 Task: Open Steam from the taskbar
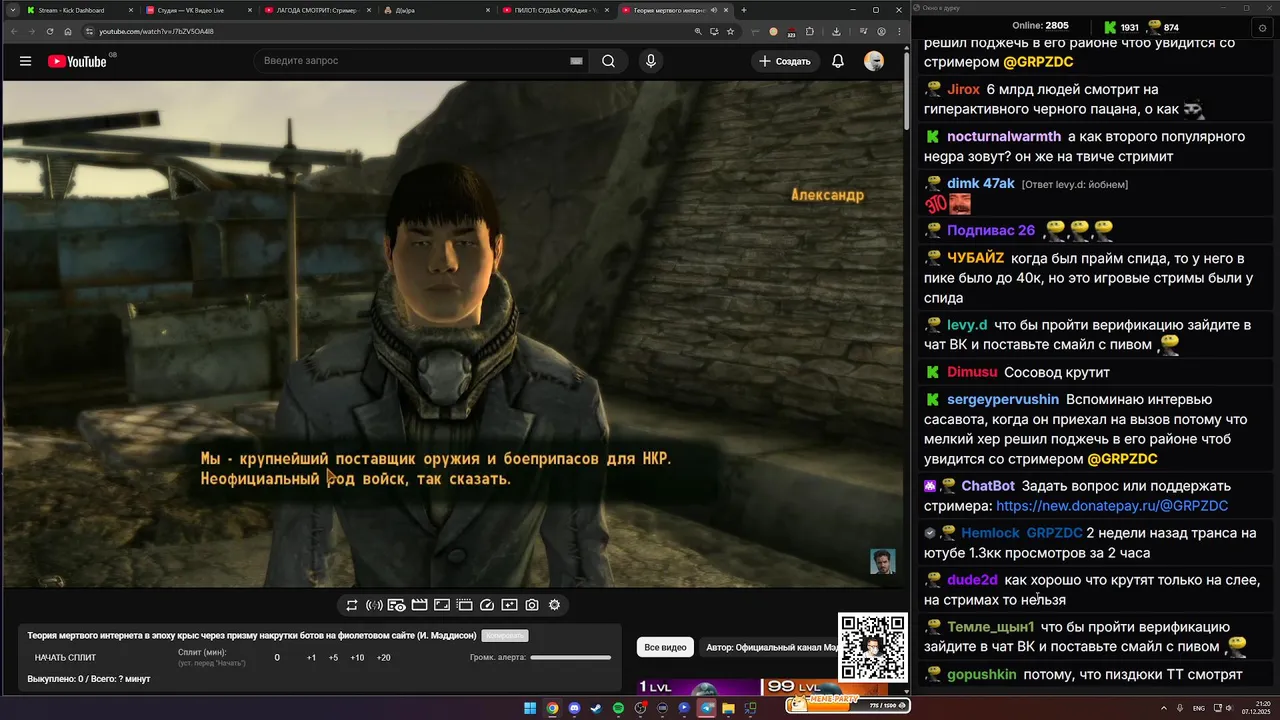[596, 708]
